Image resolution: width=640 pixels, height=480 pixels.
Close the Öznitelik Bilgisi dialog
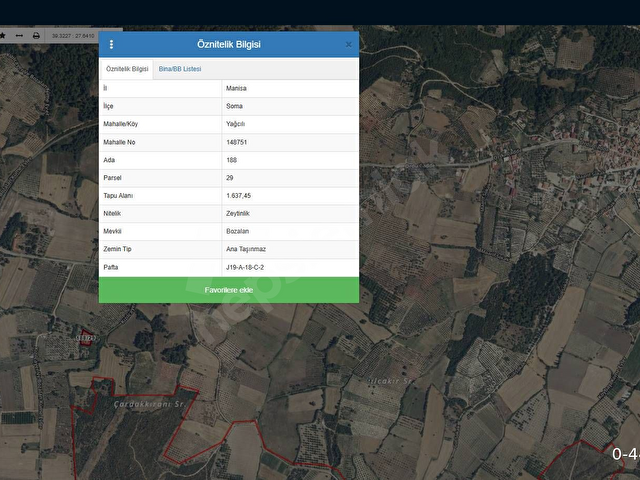tap(348, 44)
